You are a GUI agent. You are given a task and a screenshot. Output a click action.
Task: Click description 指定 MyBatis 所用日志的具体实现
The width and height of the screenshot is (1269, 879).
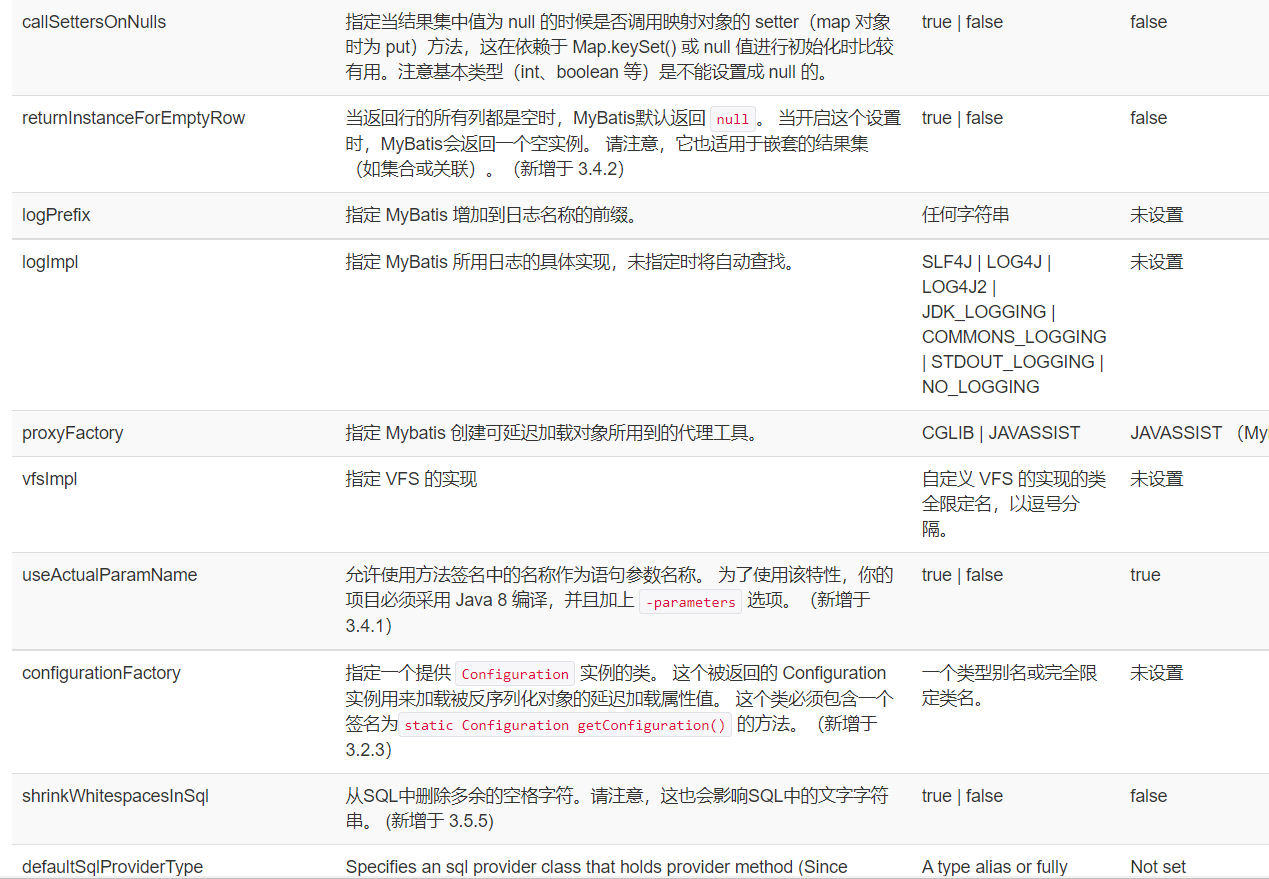(x=570, y=262)
